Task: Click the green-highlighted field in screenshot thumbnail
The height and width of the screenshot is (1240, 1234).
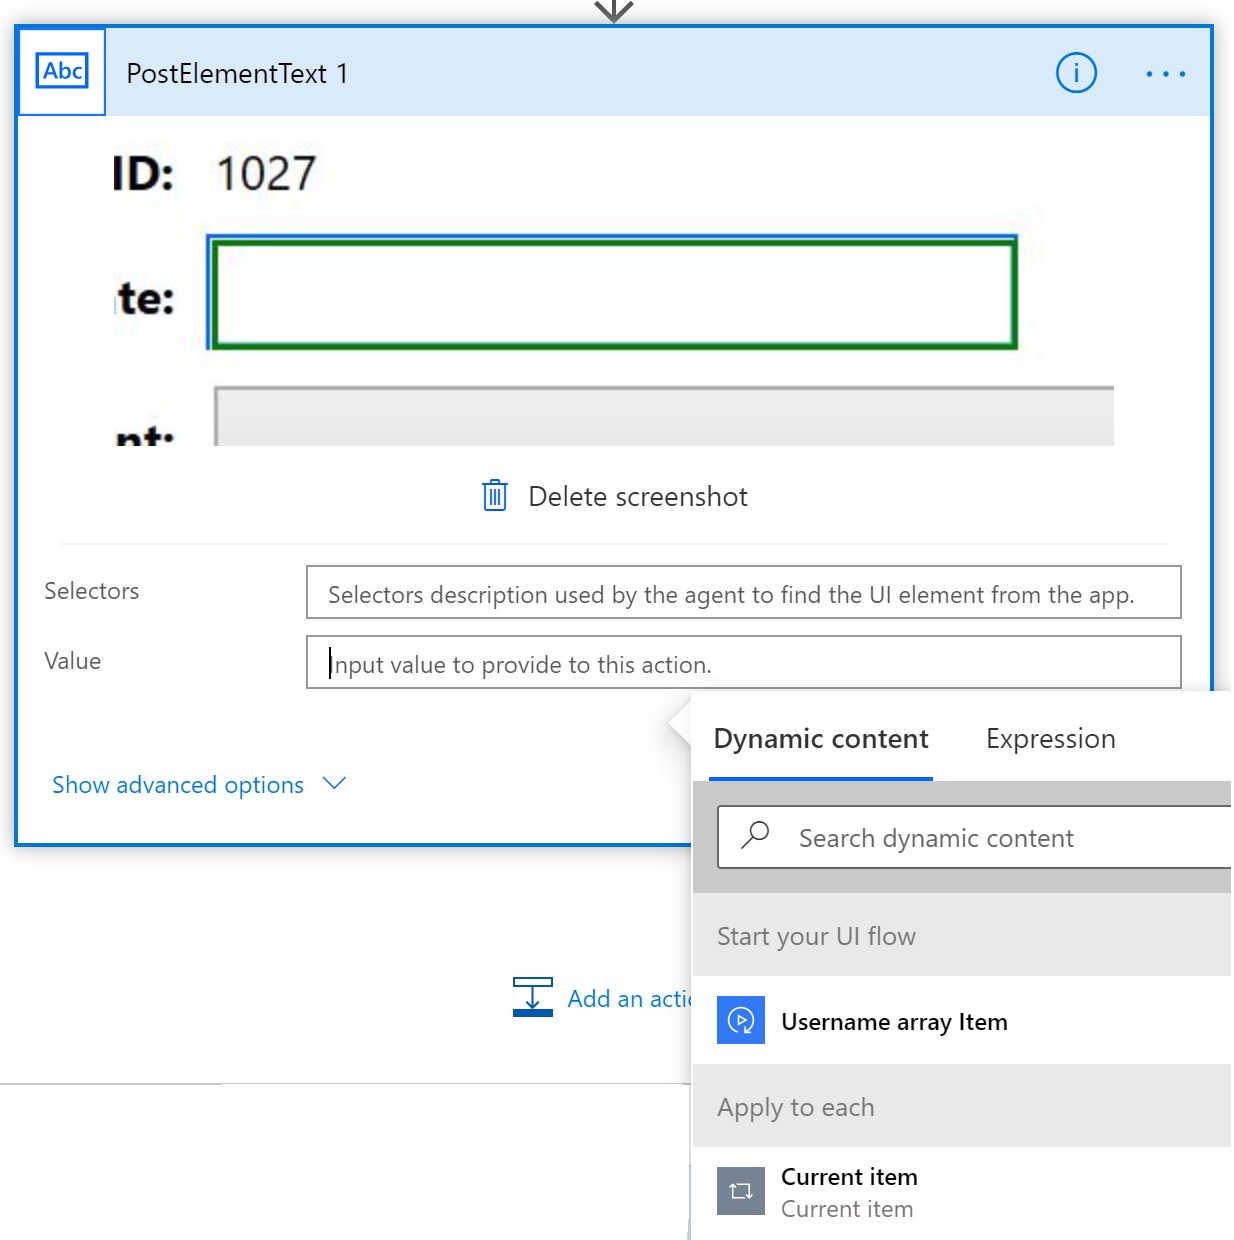Action: 612,294
